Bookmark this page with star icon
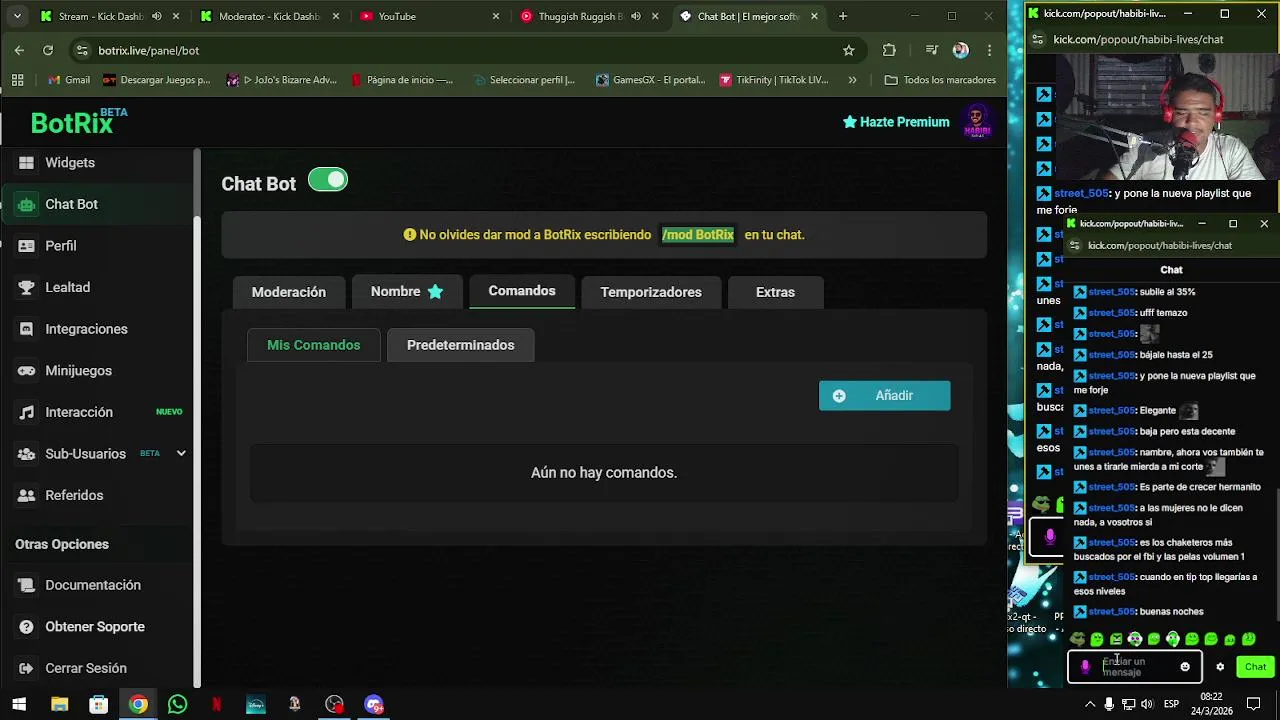Image resolution: width=1280 pixels, height=720 pixels. point(848,50)
